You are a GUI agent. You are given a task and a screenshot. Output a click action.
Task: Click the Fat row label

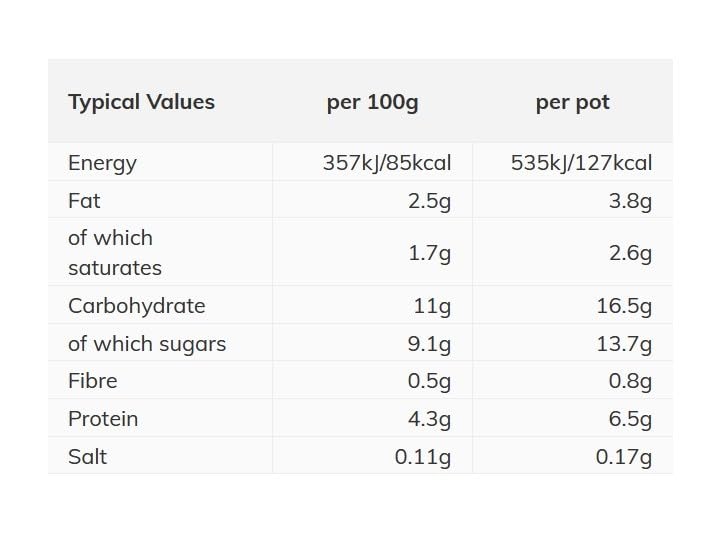[x=84, y=201]
